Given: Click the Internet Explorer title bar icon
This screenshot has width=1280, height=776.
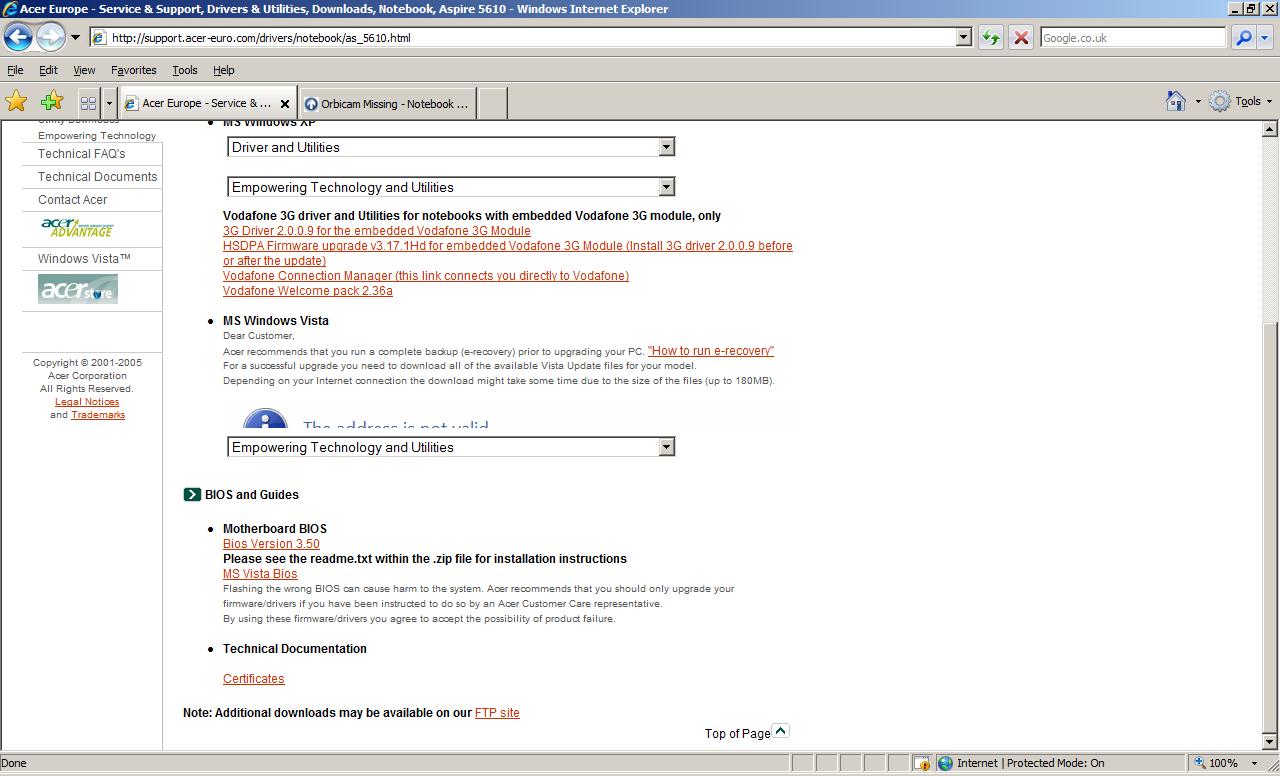Looking at the screenshot, I should click(x=10, y=9).
